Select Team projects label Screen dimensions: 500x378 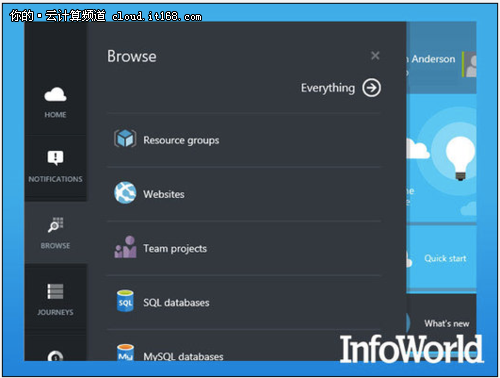[x=175, y=249]
